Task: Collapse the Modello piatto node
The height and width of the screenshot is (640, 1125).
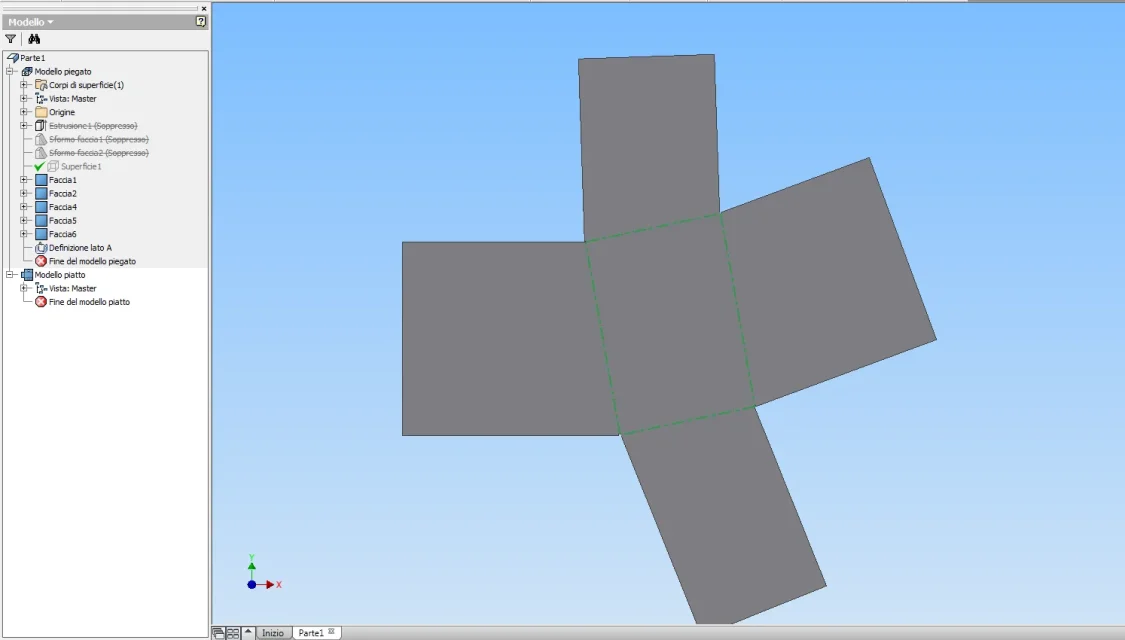Action: point(10,275)
